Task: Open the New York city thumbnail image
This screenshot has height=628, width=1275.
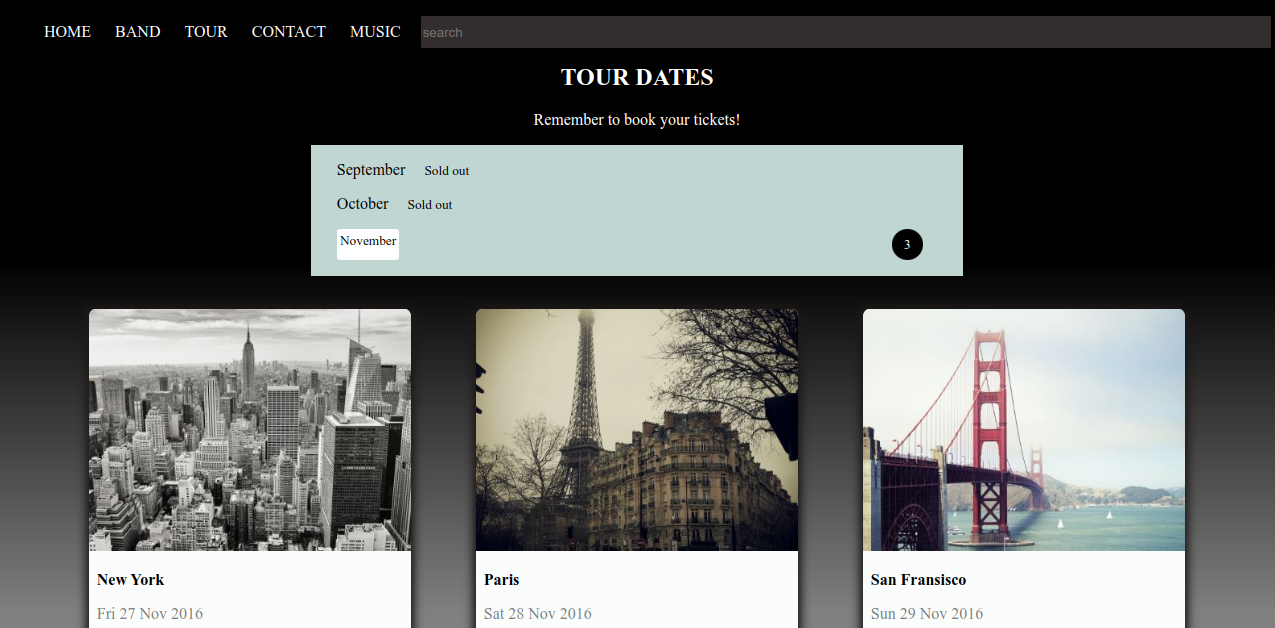Action: [249, 429]
